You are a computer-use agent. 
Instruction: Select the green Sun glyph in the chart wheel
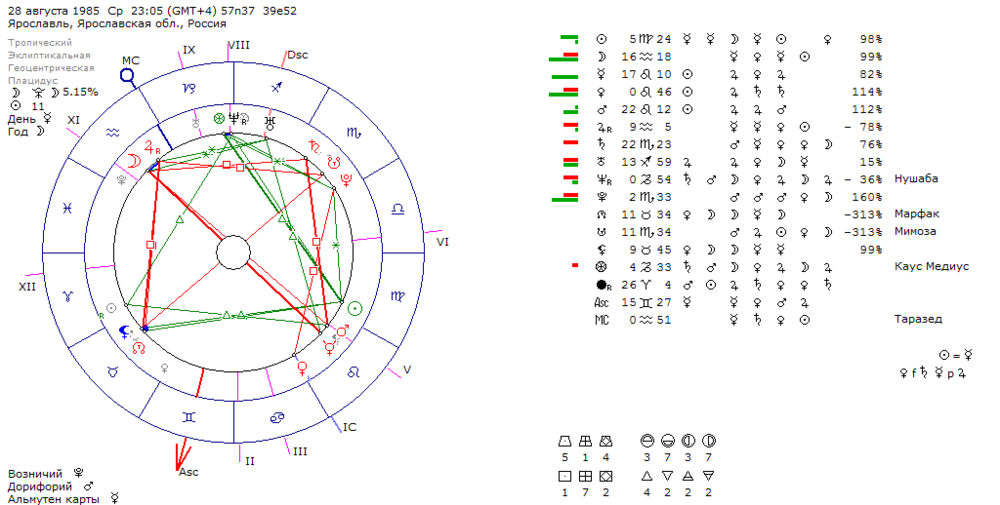(355, 309)
